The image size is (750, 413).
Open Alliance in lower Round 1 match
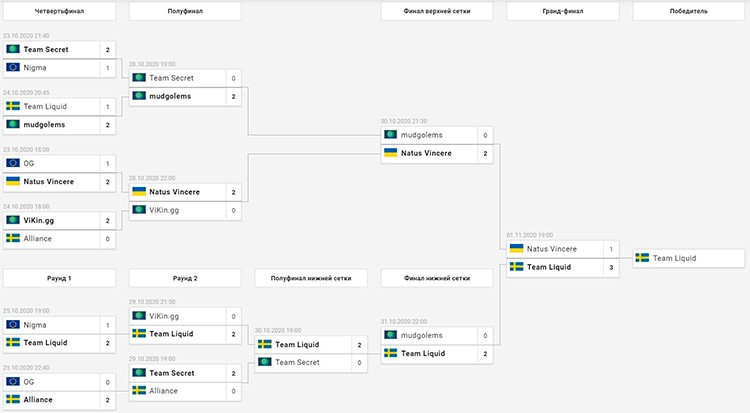pos(38,400)
